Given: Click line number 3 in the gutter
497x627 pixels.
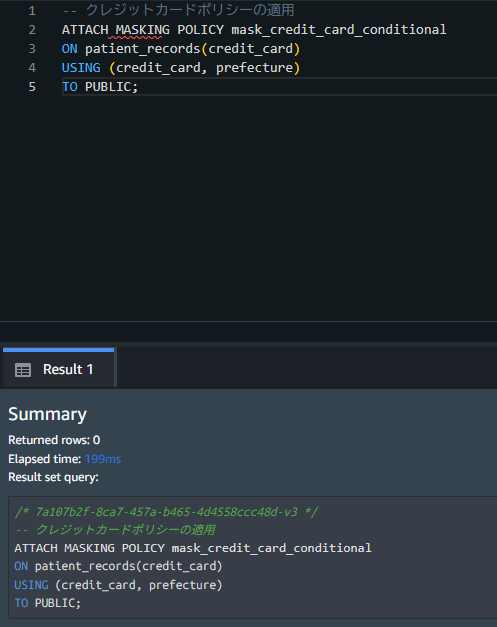Looking at the screenshot, I should (x=32, y=49).
